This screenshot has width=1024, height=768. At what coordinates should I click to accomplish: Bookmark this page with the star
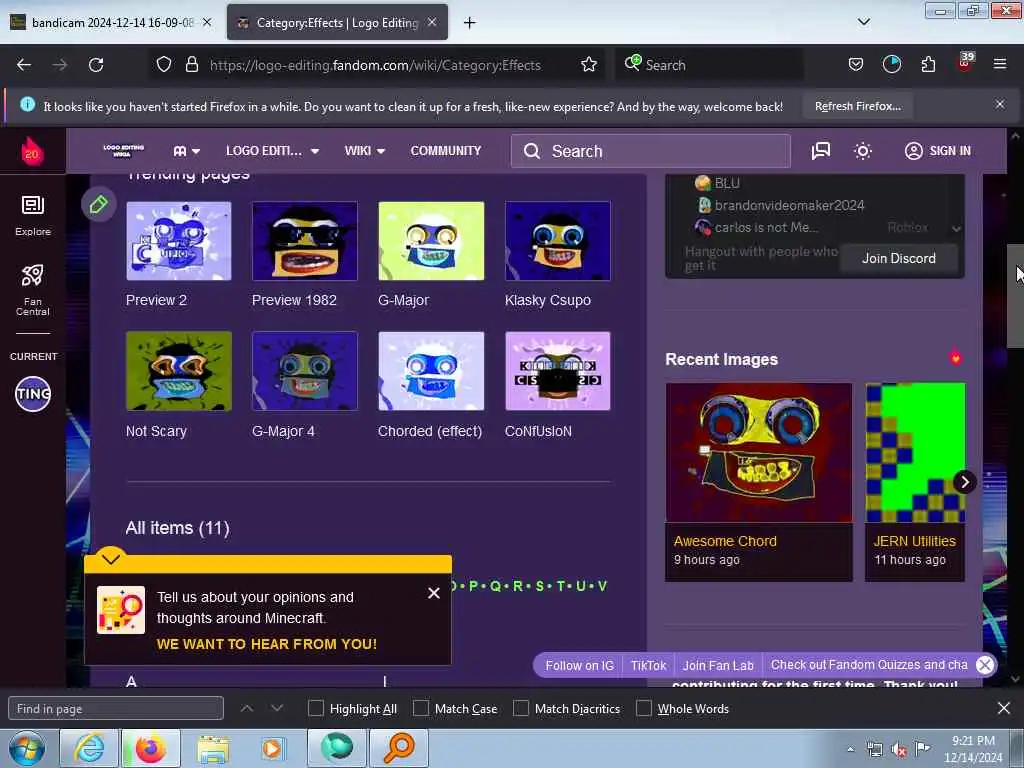(x=588, y=65)
